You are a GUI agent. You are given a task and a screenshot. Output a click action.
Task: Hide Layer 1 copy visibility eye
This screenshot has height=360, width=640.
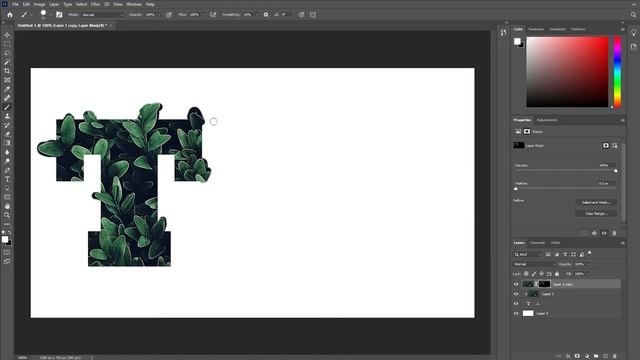[516, 284]
